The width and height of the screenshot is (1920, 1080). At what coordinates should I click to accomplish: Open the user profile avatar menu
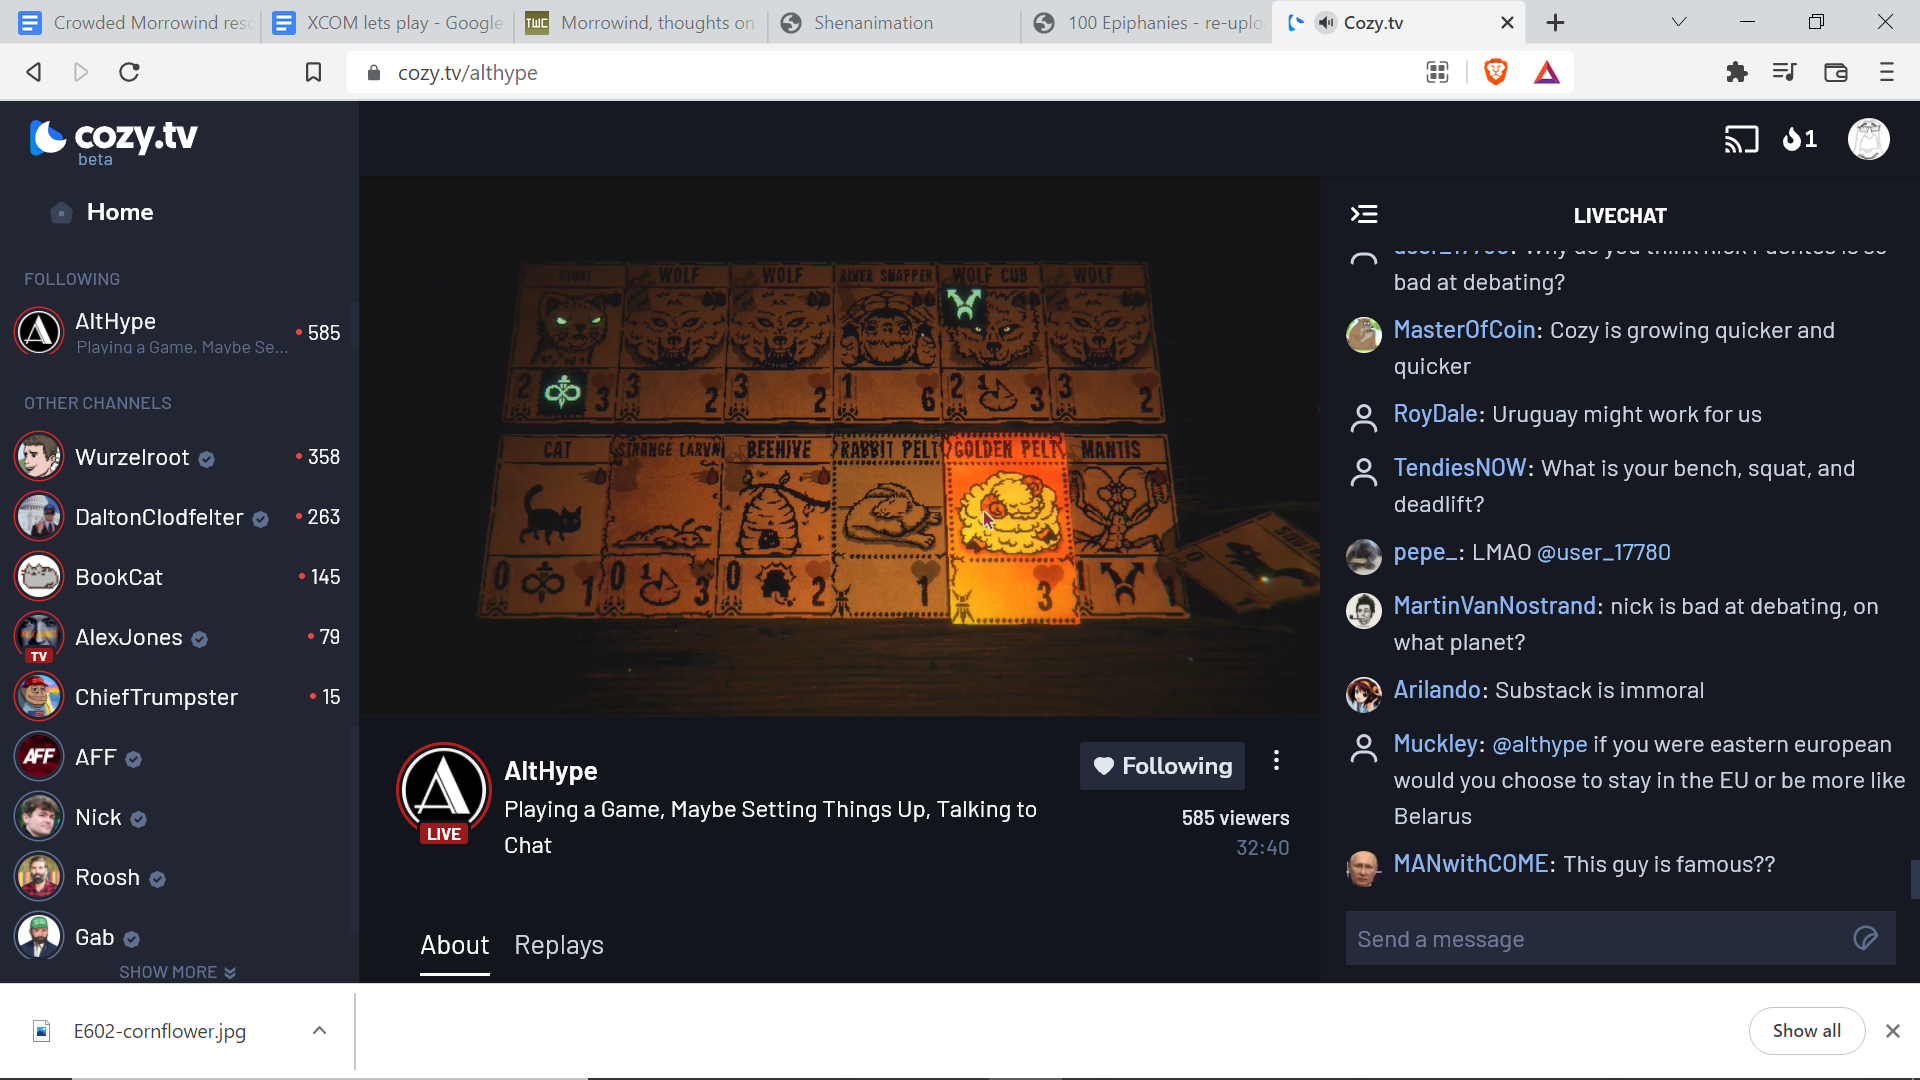tap(1868, 139)
